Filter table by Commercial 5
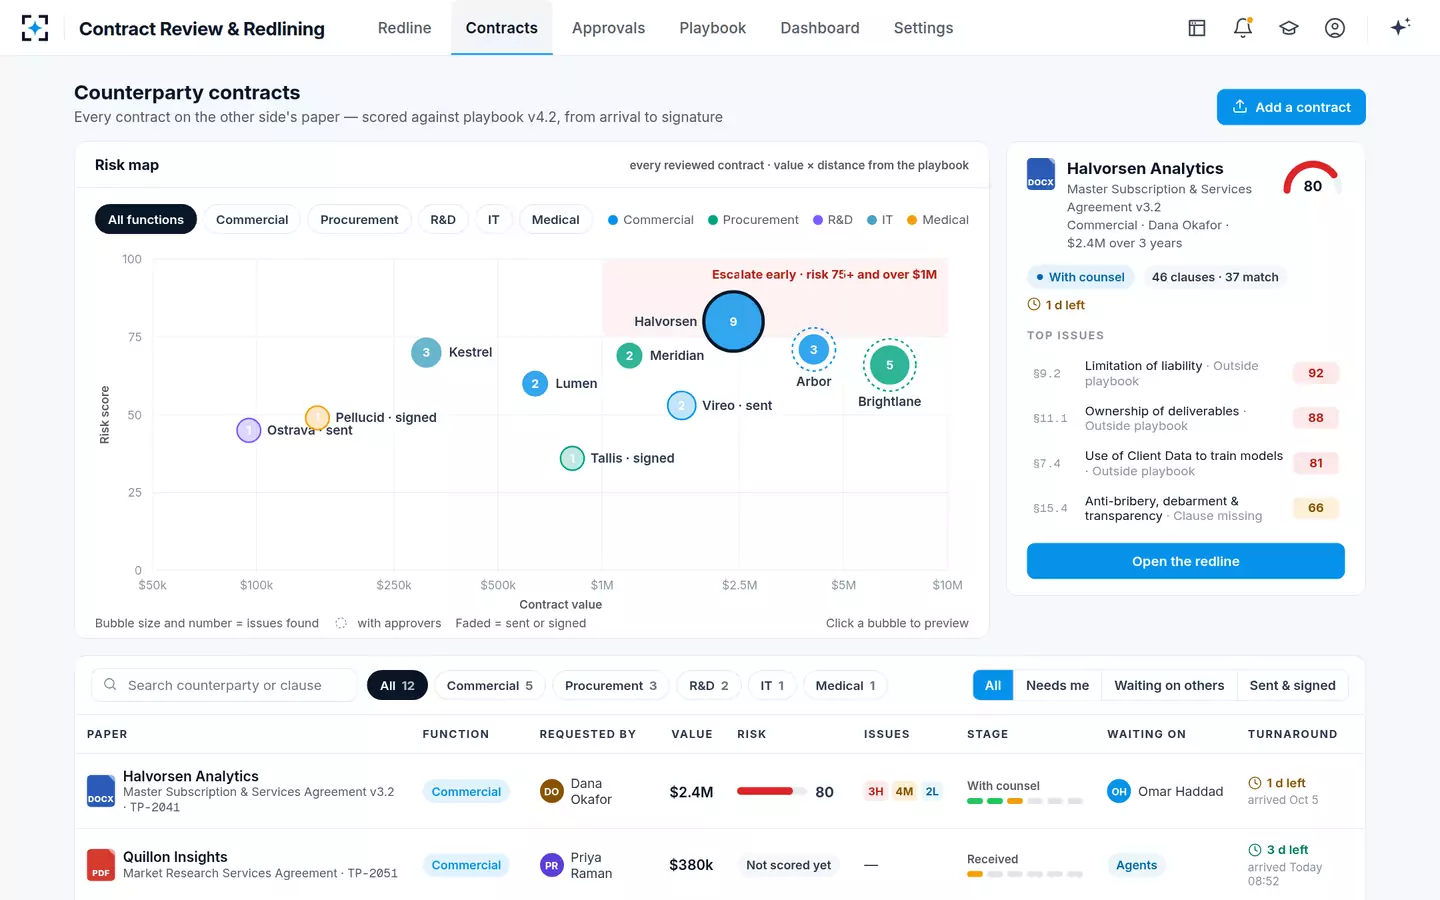 490,685
